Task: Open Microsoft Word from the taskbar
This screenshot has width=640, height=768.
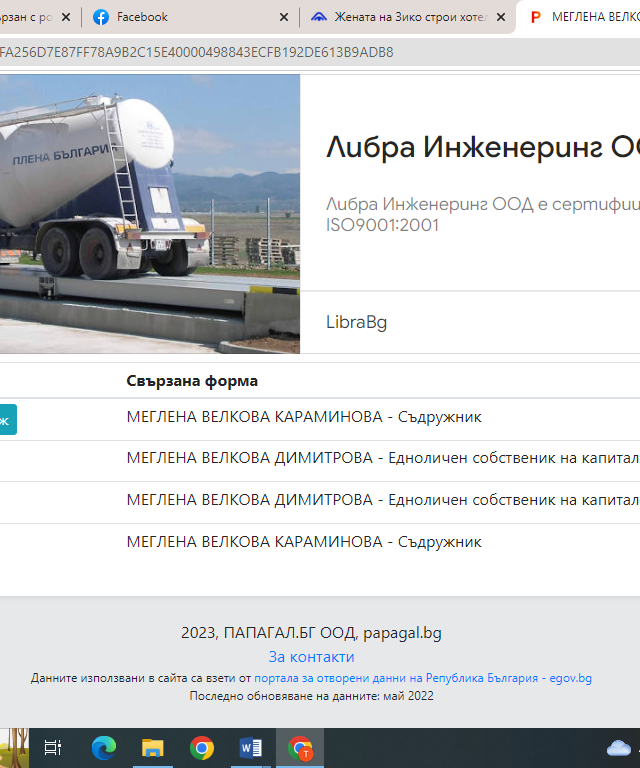Action: tap(251, 748)
